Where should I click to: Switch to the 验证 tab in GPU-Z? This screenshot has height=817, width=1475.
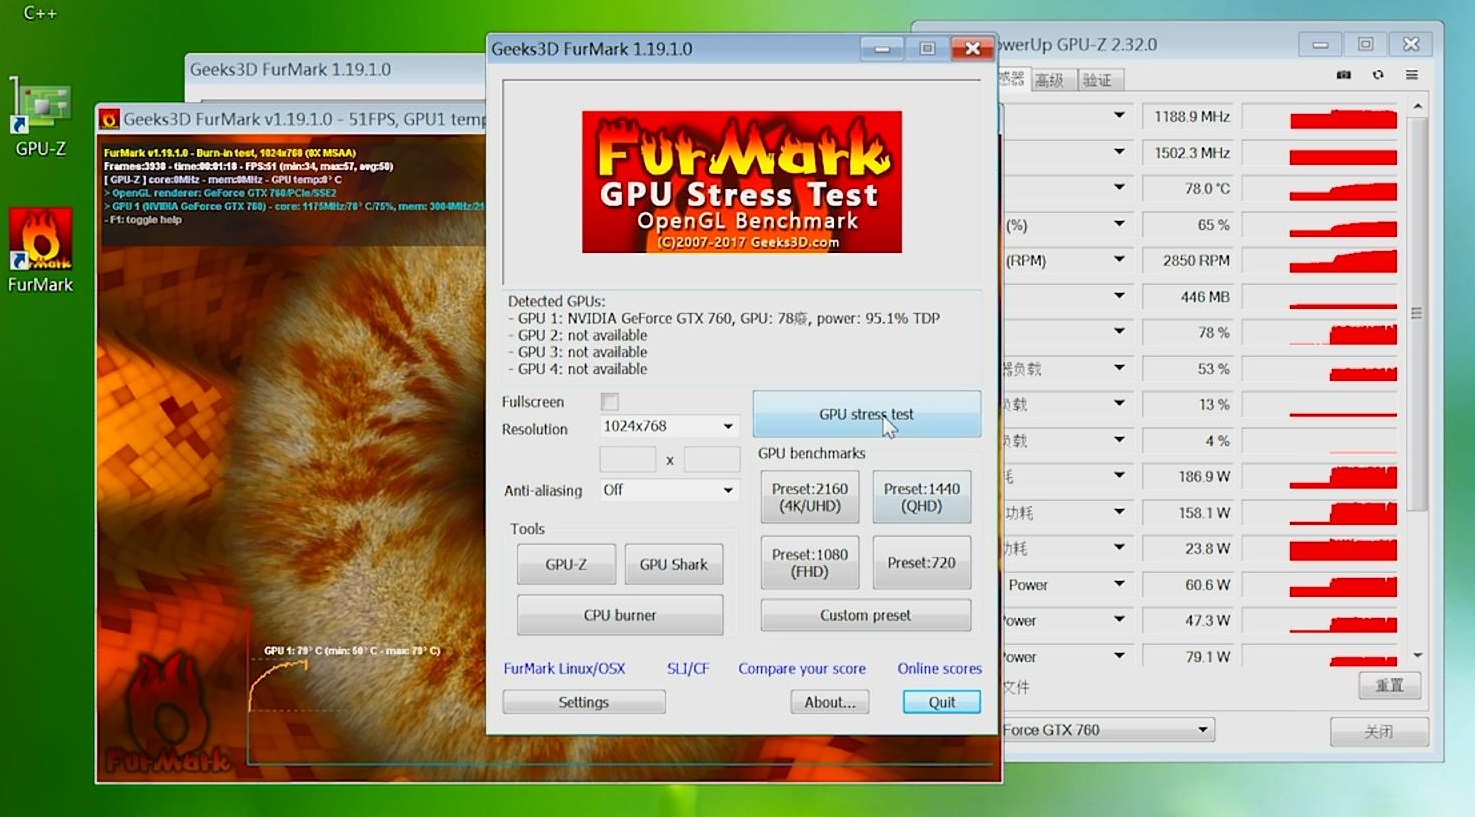coord(1097,80)
